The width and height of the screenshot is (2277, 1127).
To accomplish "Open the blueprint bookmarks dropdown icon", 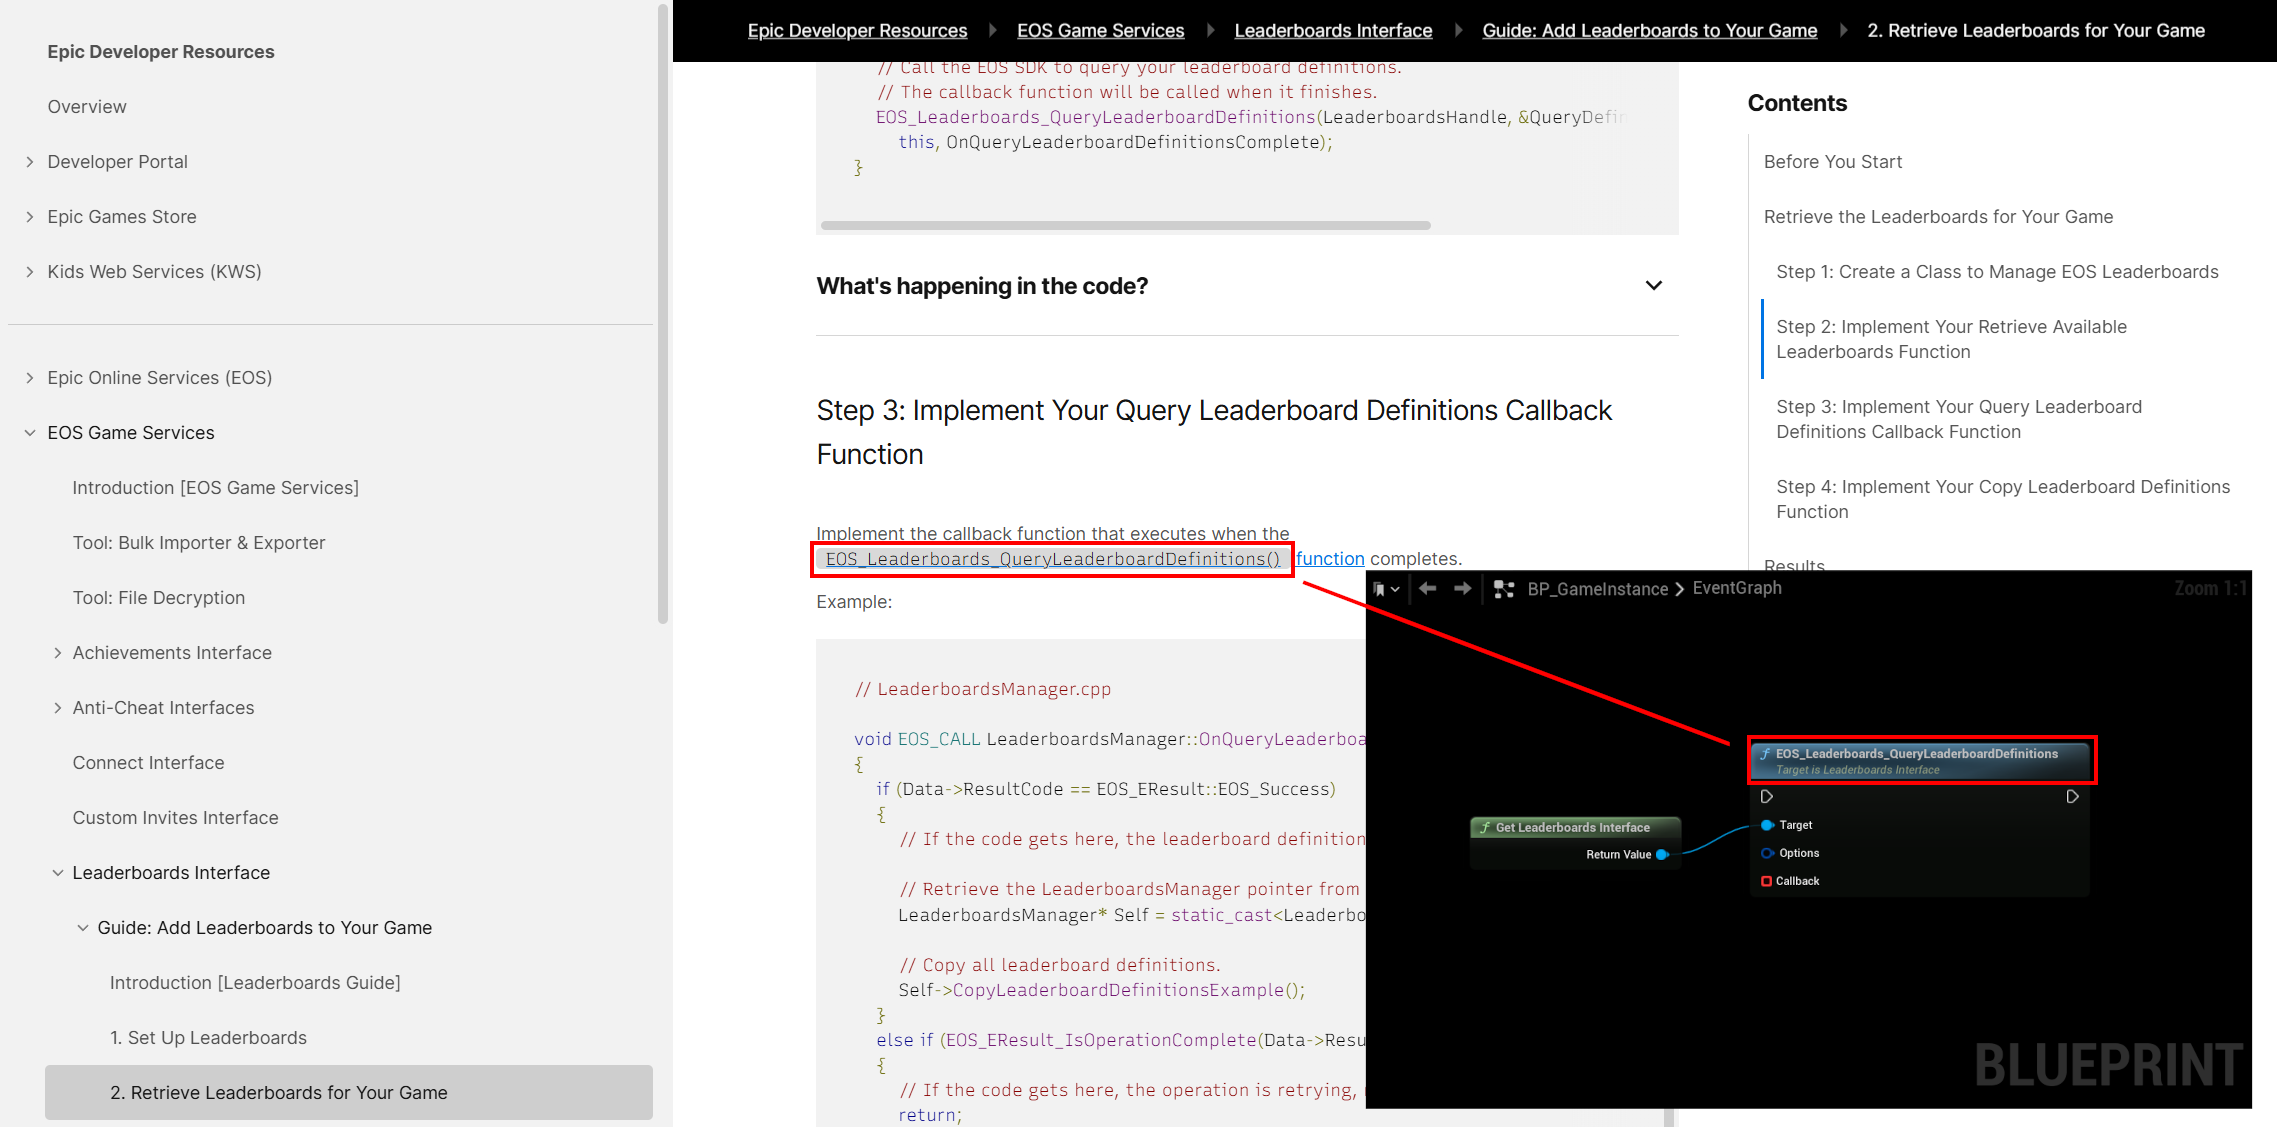I will [x=1385, y=590].
